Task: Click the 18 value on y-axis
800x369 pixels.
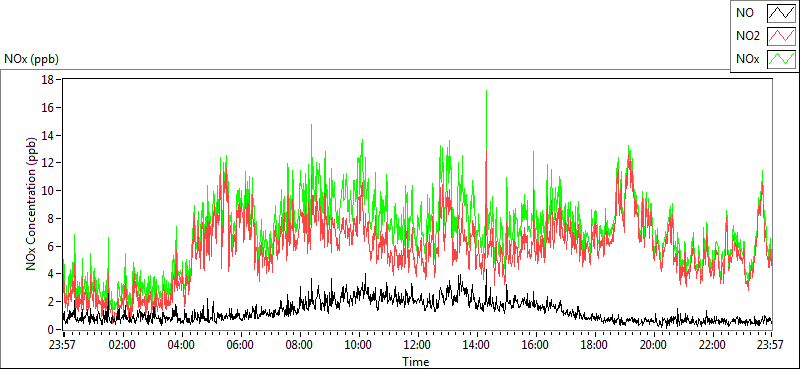Action: [x=49, y=80]
